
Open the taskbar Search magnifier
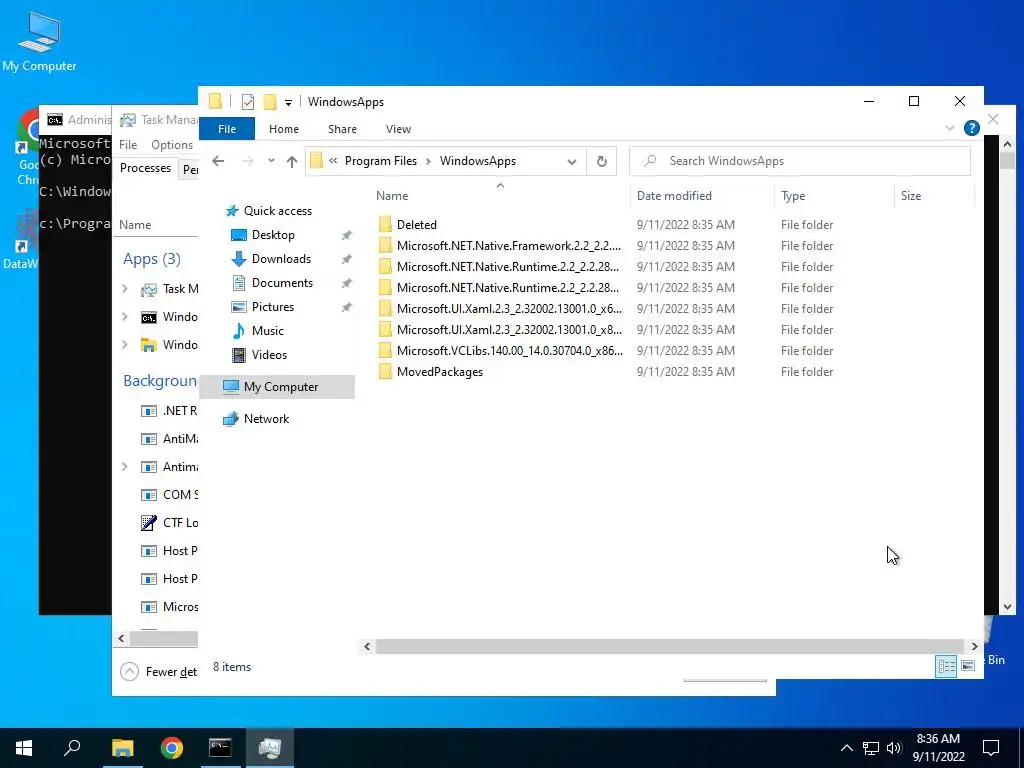click(72, 748)
